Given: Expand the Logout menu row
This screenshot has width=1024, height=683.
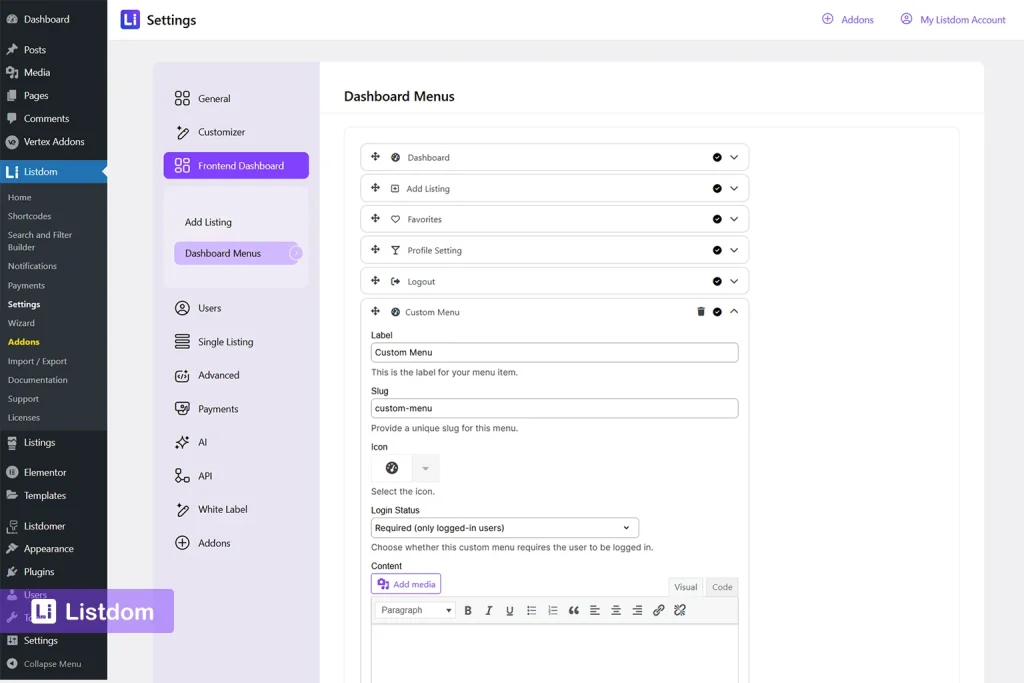Looking at the screenshot, I should point(734,281).
